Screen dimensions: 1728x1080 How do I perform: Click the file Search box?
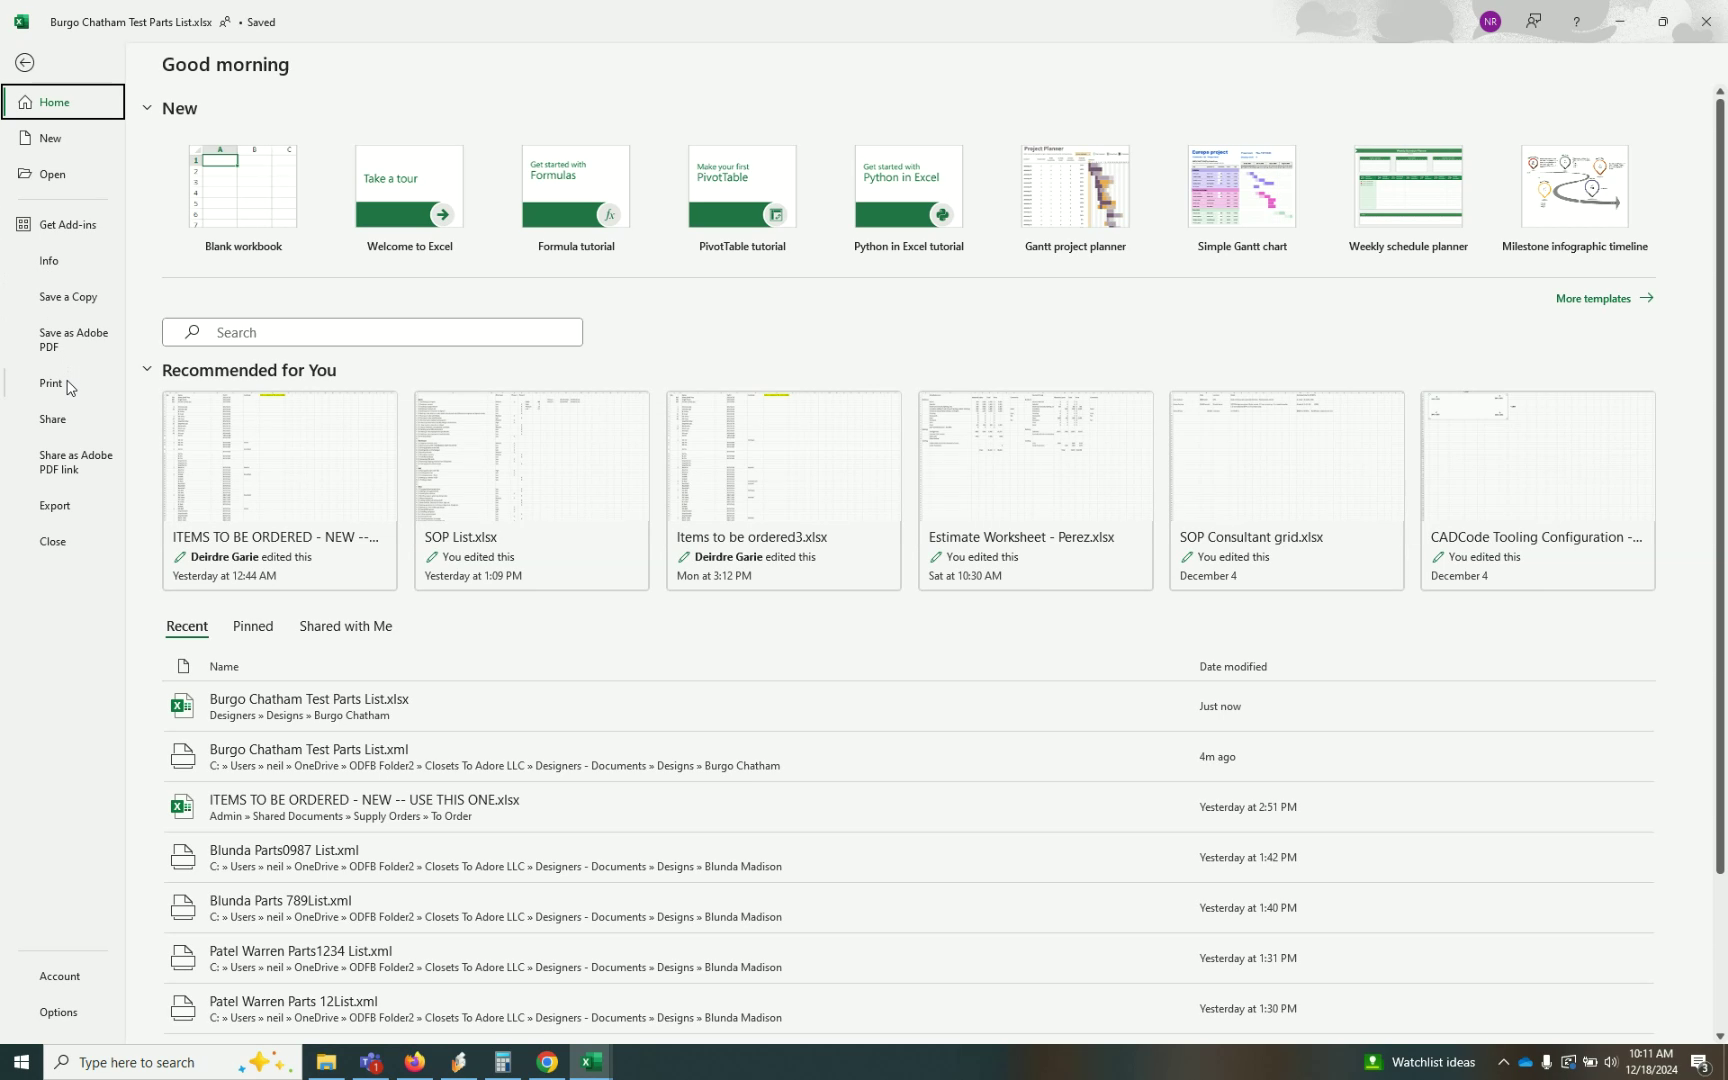(x=372, y=333)
